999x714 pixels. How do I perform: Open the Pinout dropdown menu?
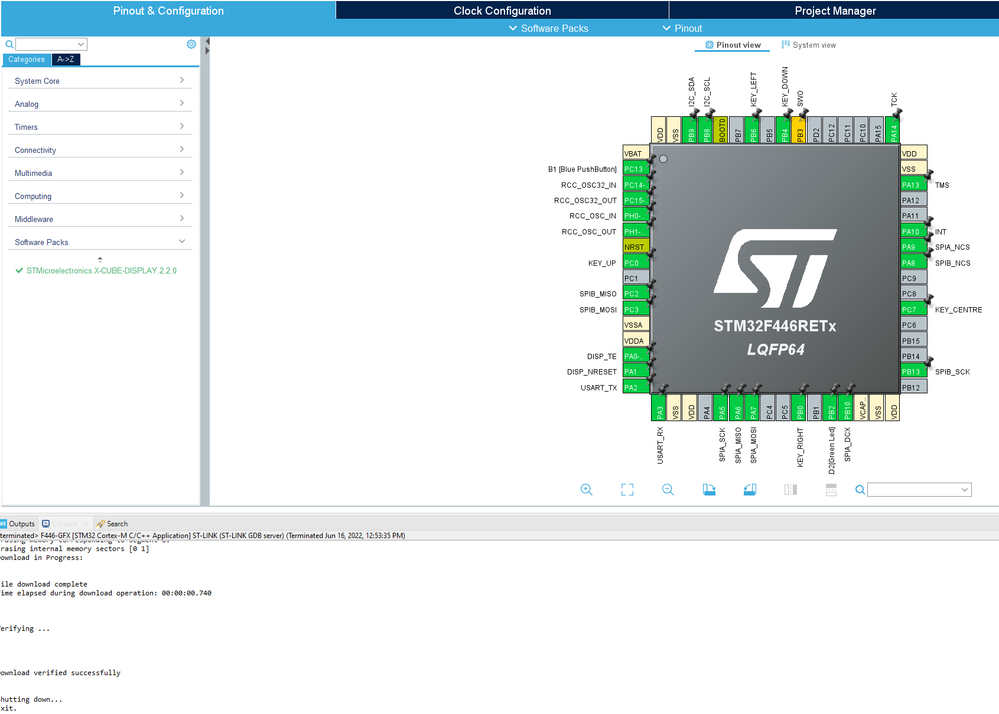point(682,28)
